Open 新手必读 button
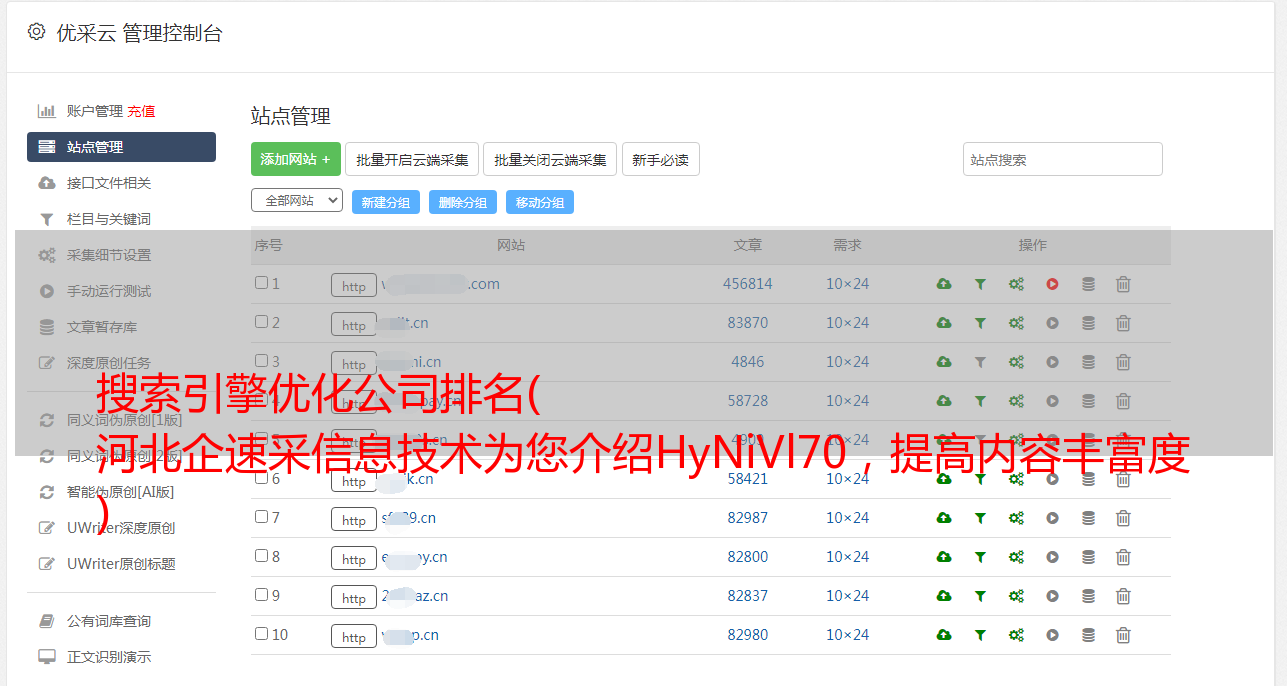1287x686 pixels. coord(660,159)
